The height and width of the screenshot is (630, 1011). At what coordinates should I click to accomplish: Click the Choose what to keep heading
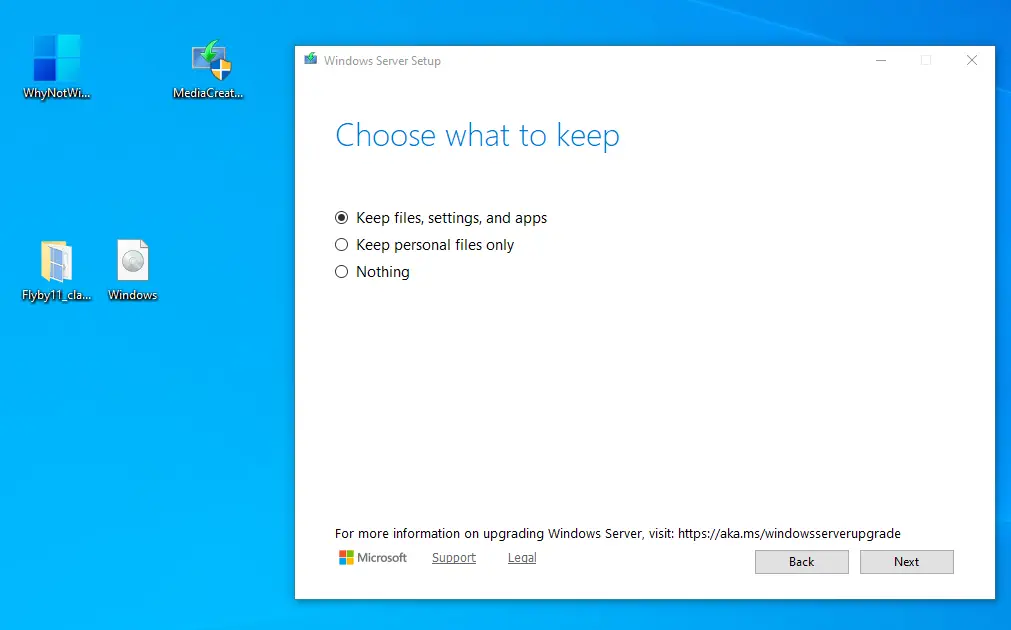(x=477, y=135)
